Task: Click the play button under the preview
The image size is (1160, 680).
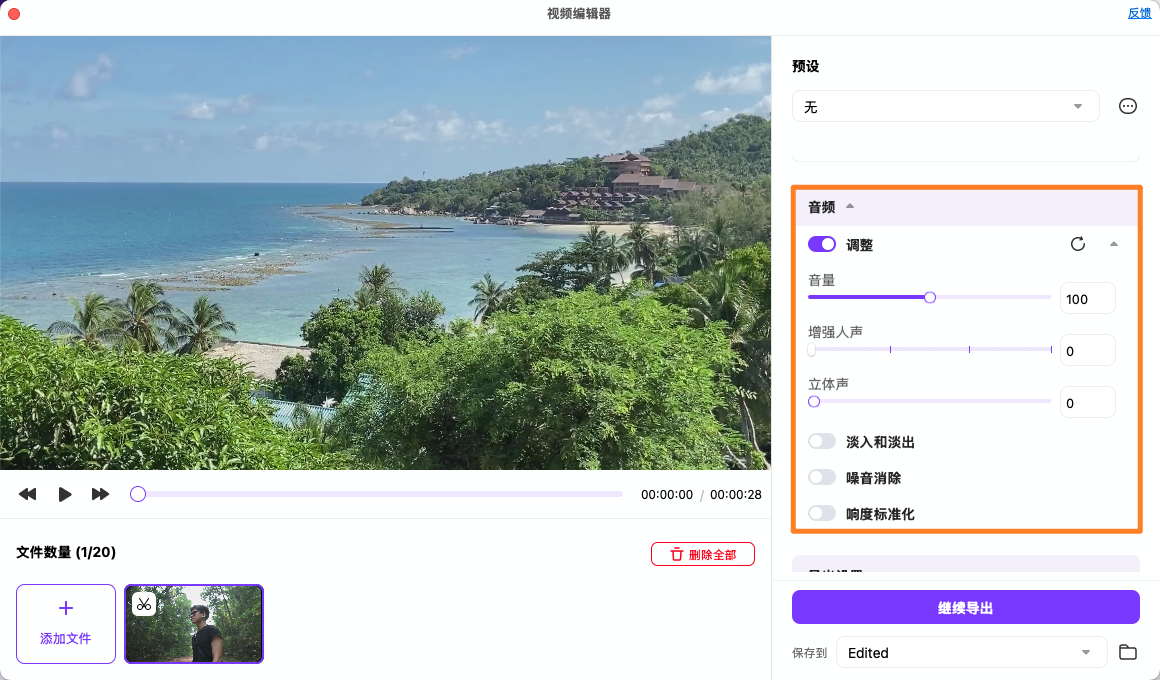Action: (x=65, y=493)
